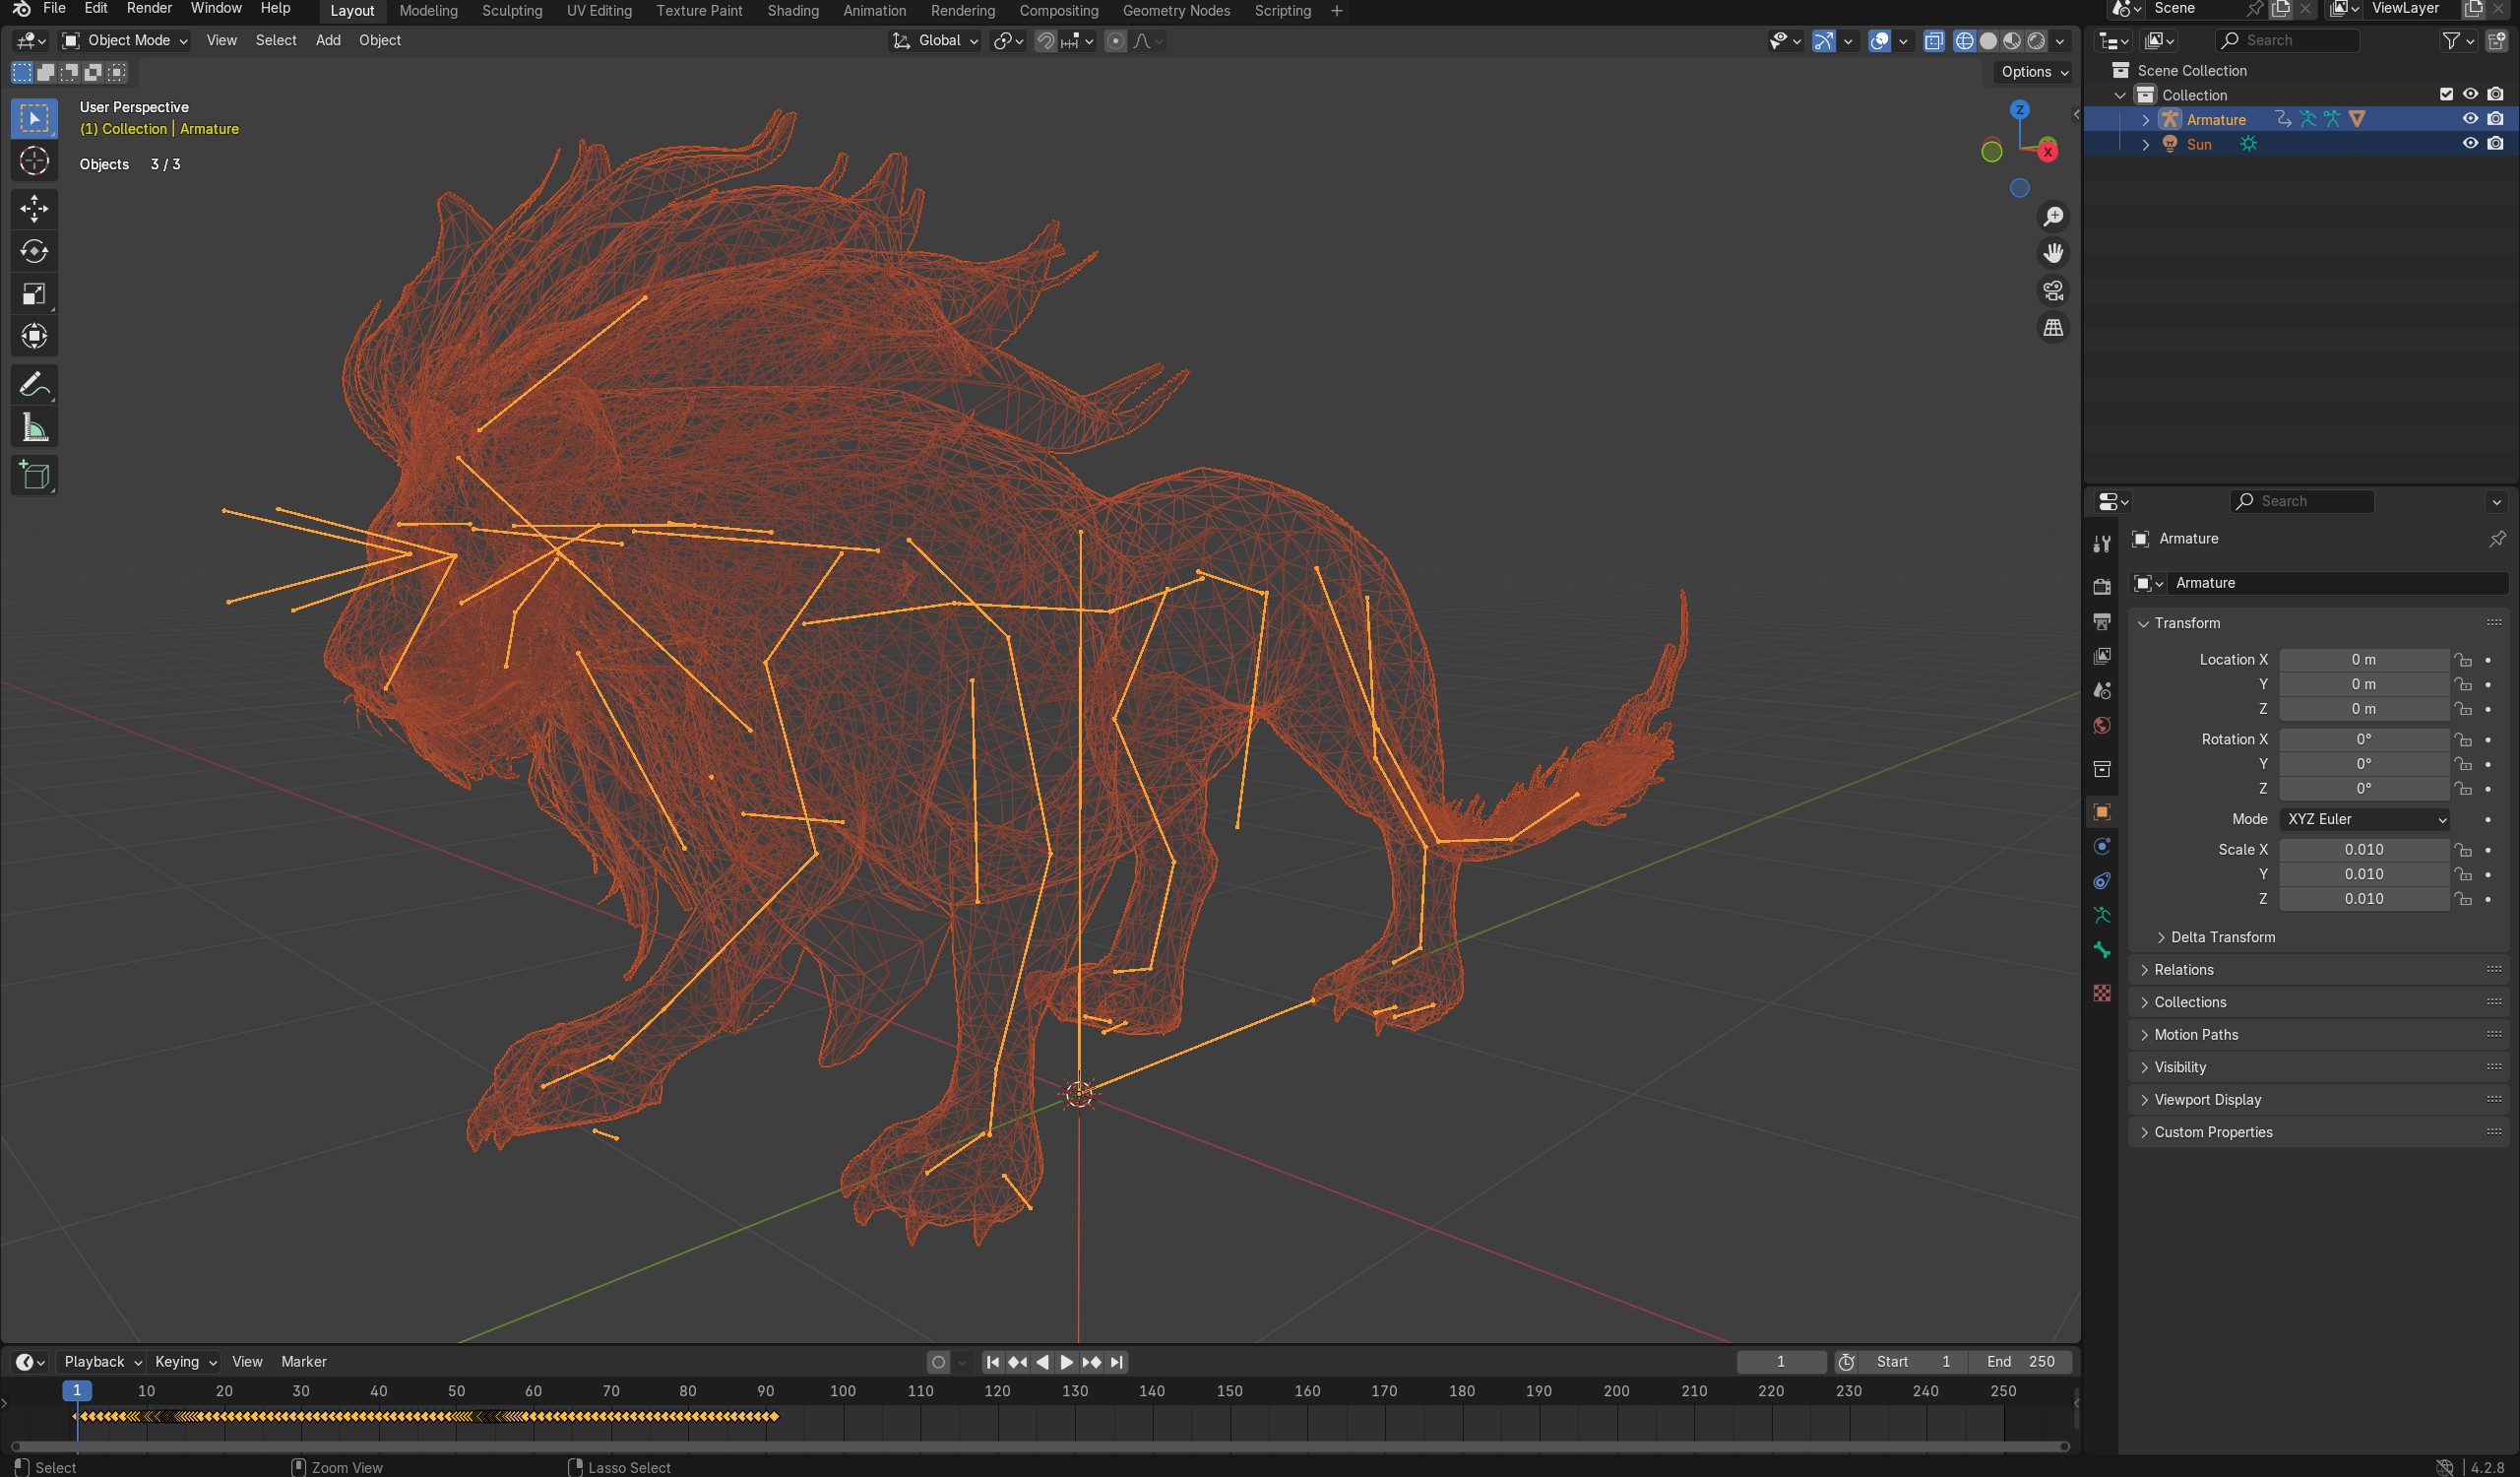Switch to orthographic/perspective grid view
The image size is (2520, 1477).
pos(2053,328)
